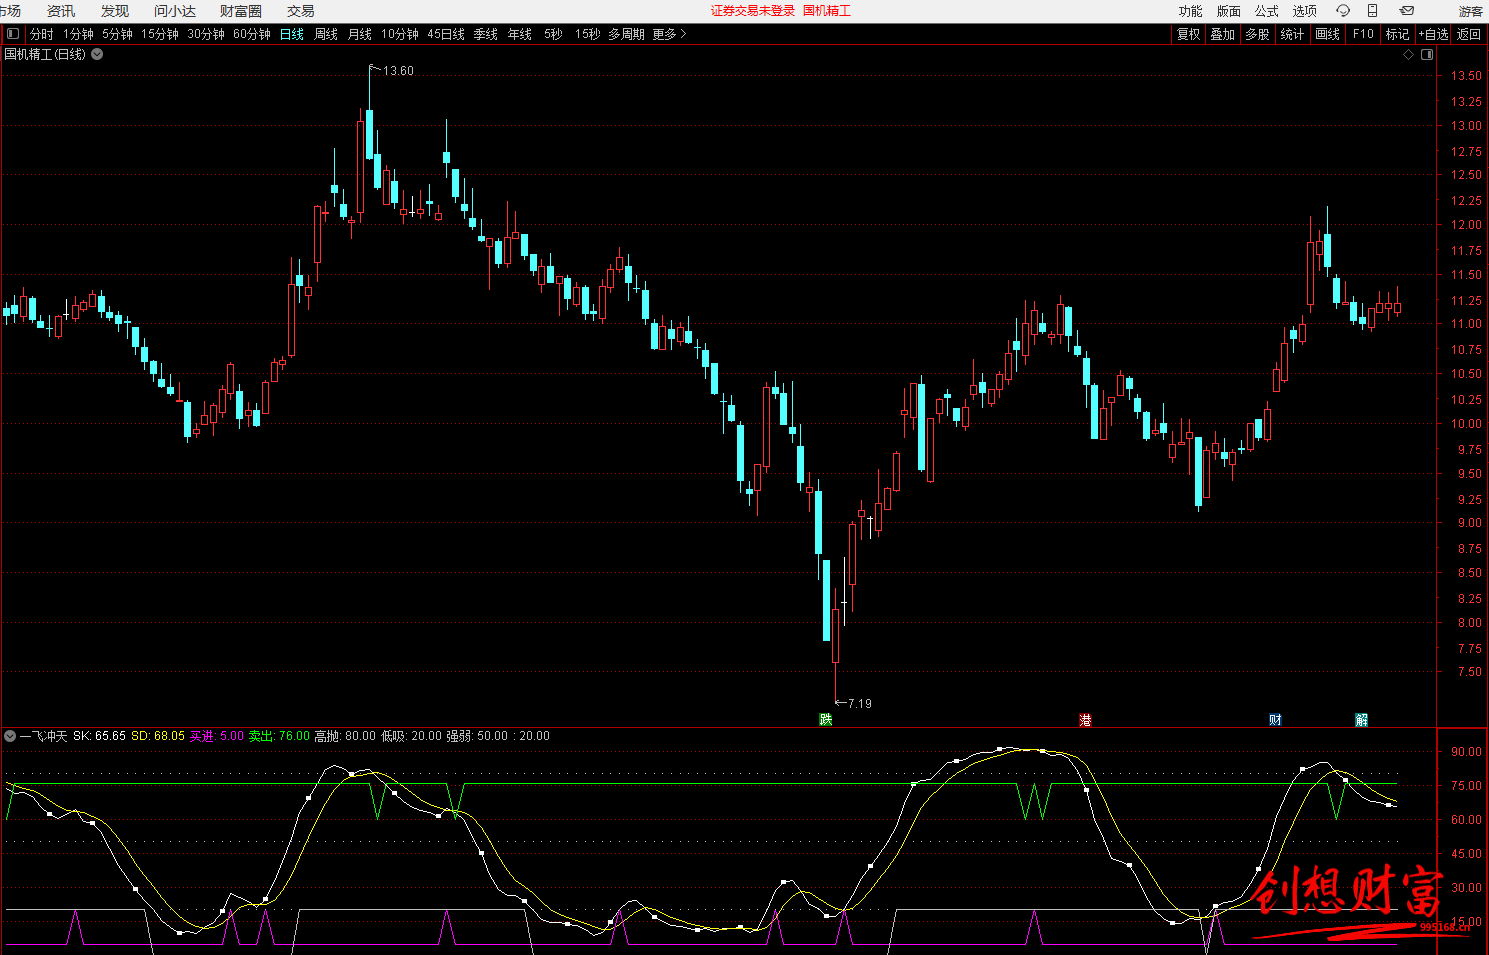Open the 市场 menu
This screenshot has width=1489, height=955.
[10, 11]
